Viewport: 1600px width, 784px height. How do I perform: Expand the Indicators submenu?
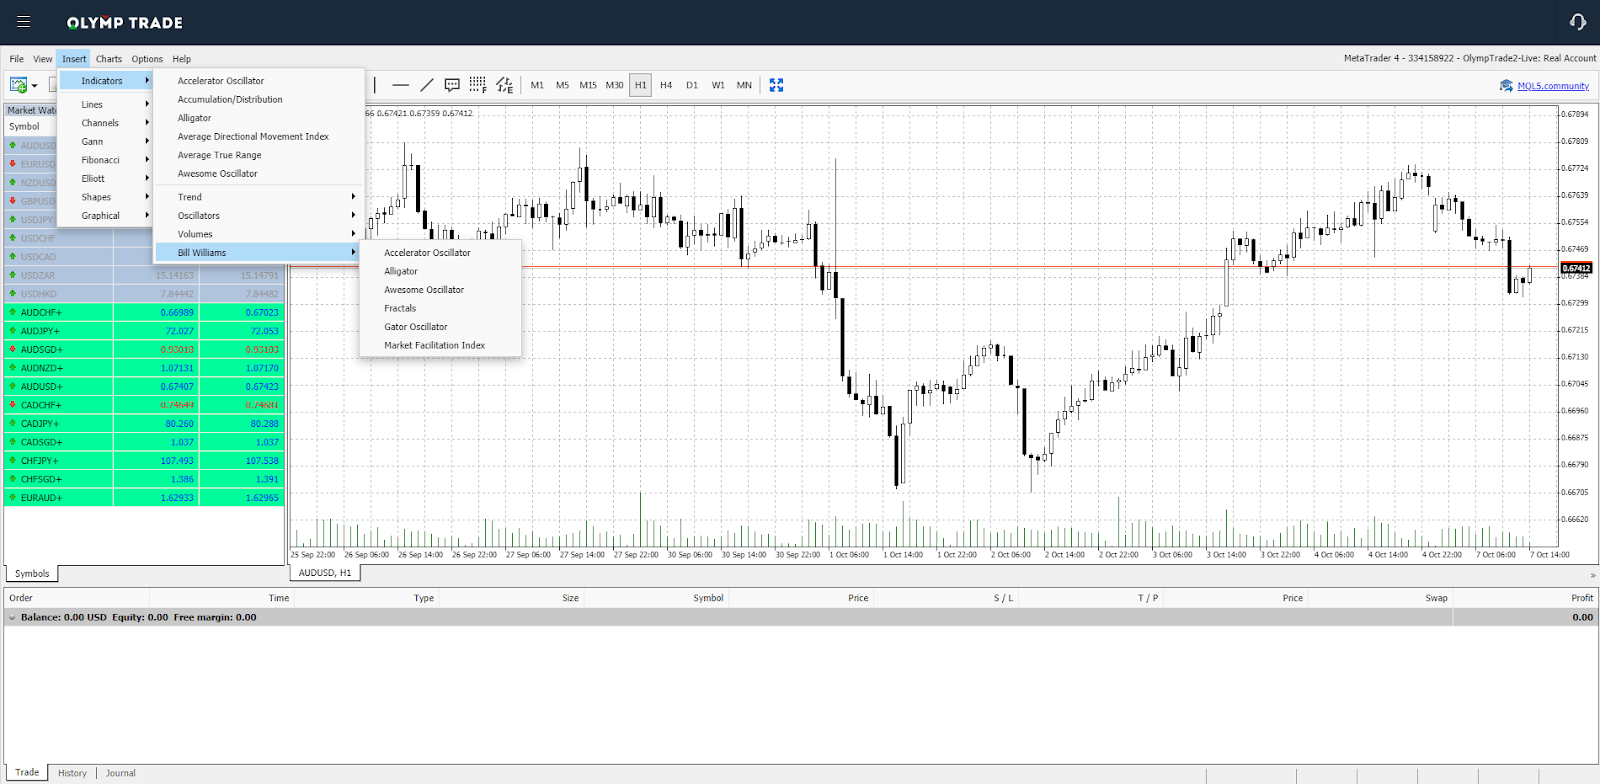[x=105, y=81]
